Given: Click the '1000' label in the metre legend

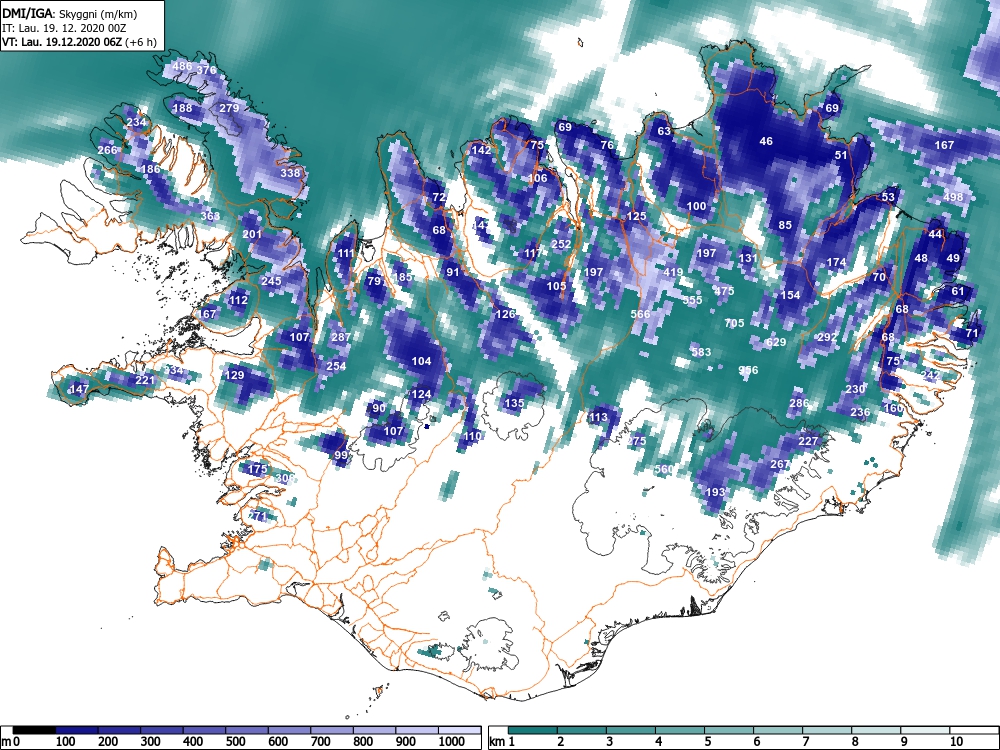Looking at the screenshot, I should (x=452, y=742).
